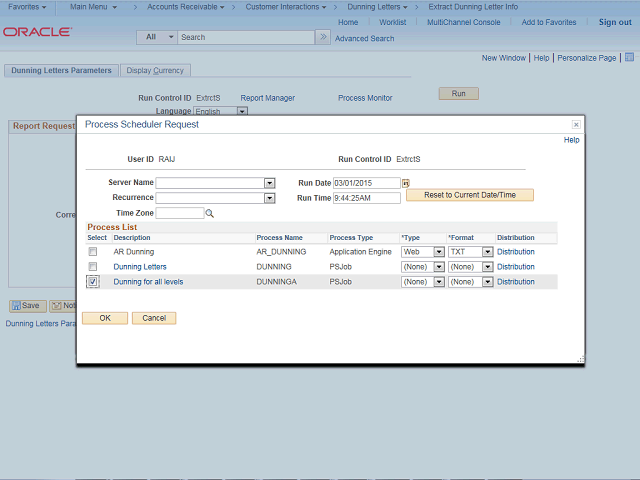The height and width of the screenshot is (480, 640).
Task: Select the AR Dunning process checkbox
Action: pos(93,252)
